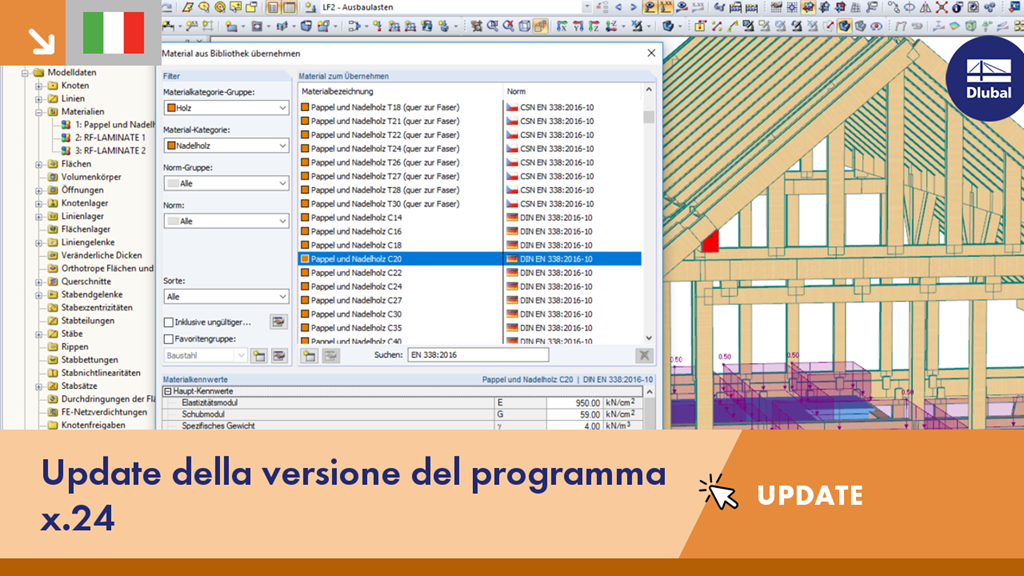This screenshot has width=1024, height=576.
Task: Close the Material aus Bibliothek dialog
Action: click(x=651, y=54)
